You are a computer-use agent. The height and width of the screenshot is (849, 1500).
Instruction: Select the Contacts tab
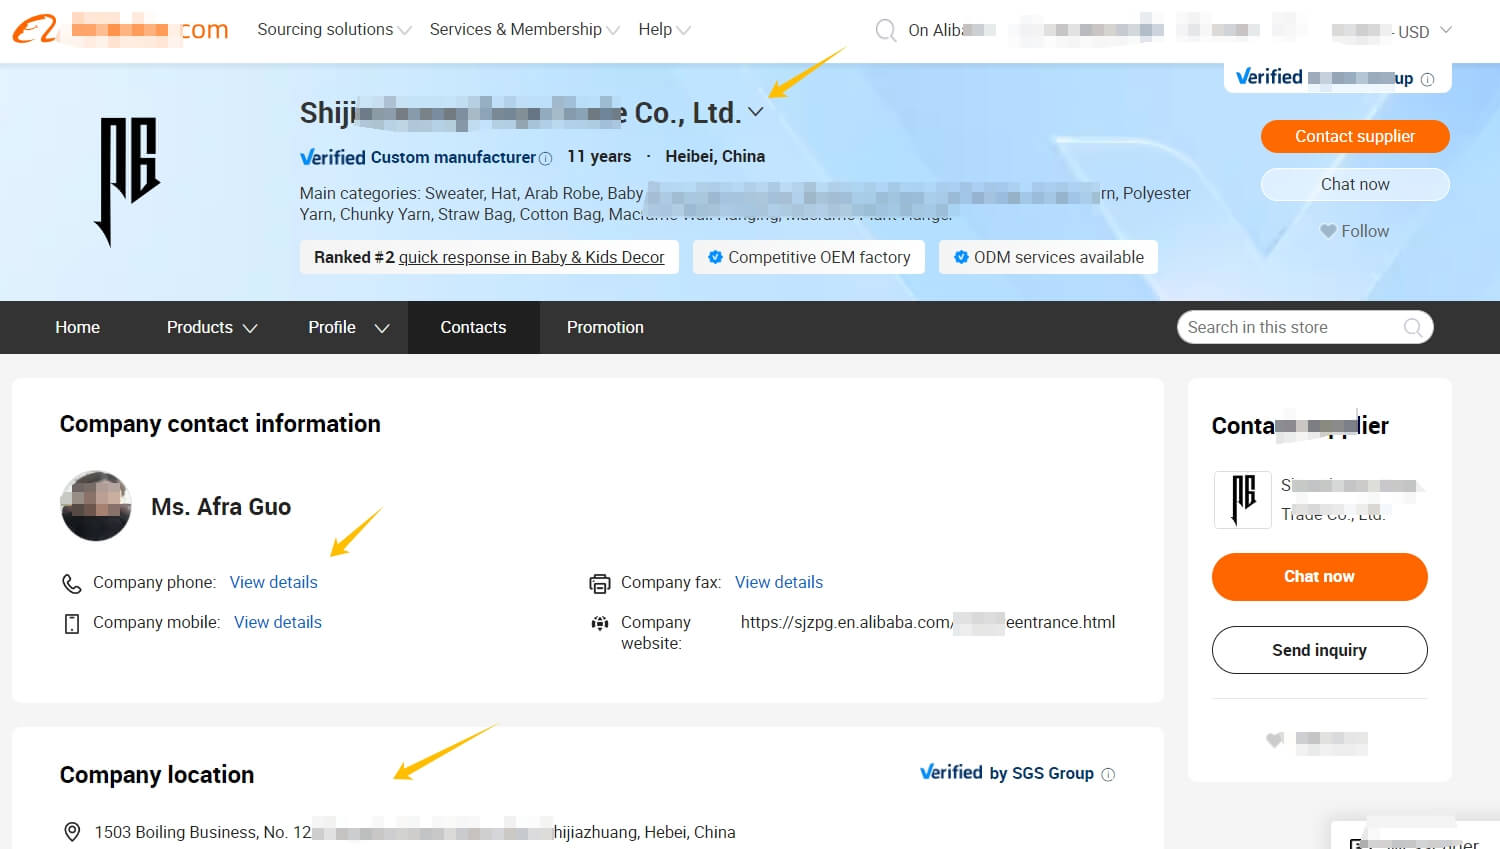[x=473, y=327]
